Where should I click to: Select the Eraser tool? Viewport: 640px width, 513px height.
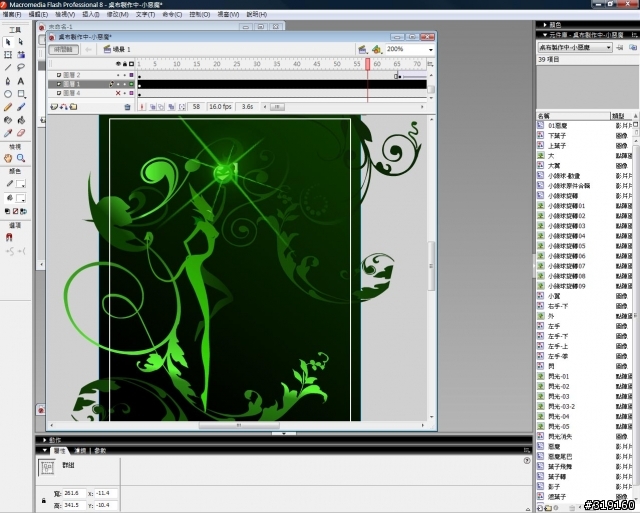pos(21,133)
